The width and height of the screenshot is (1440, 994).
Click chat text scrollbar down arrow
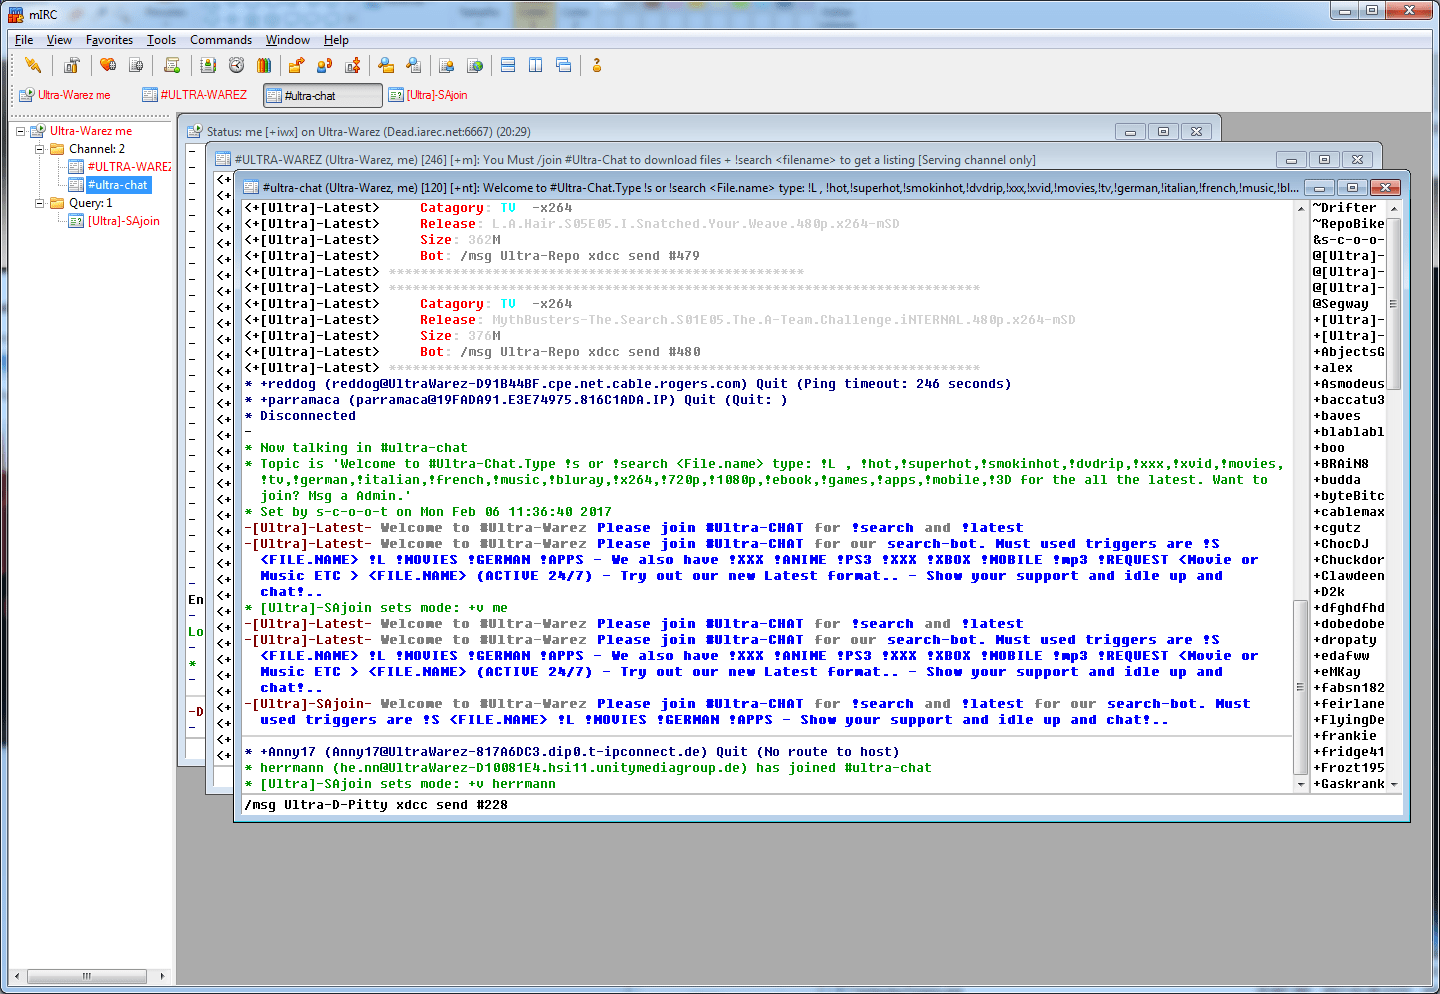tap(1301, 785)
